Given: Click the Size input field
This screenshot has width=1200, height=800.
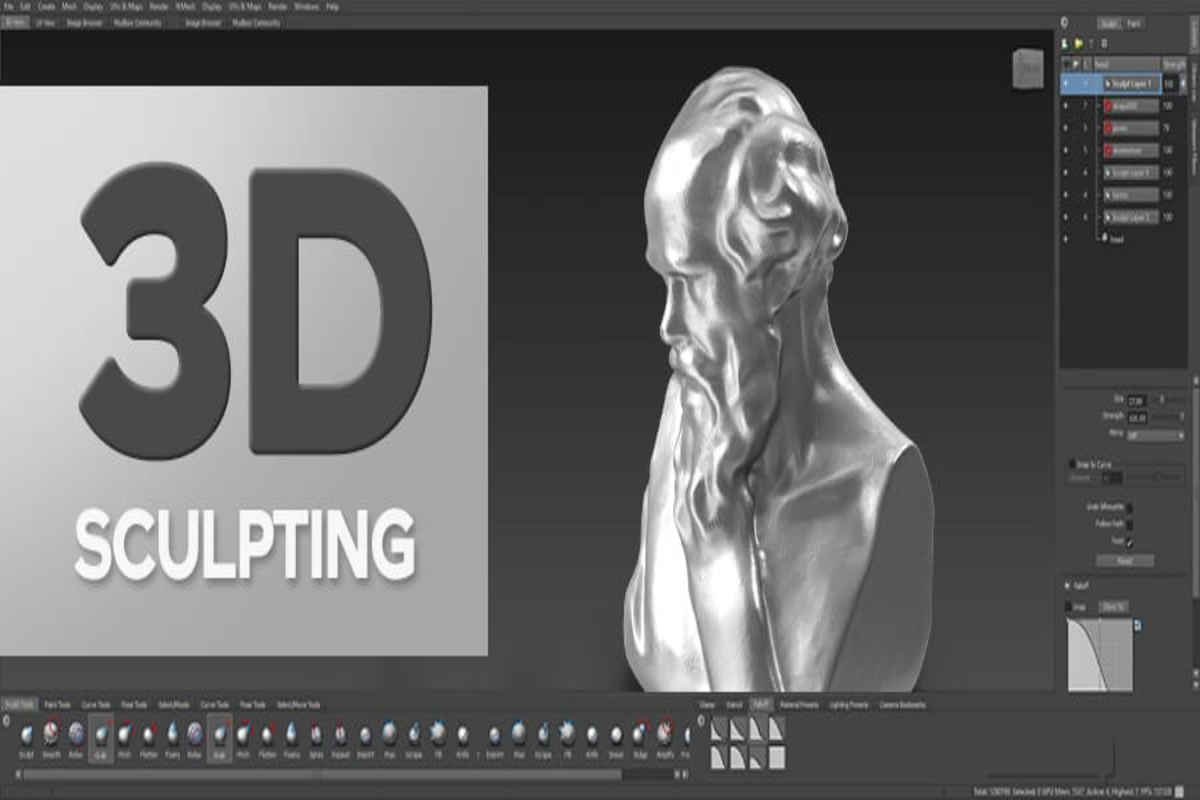Looking at the screenshot, I should click(1137, 400).
